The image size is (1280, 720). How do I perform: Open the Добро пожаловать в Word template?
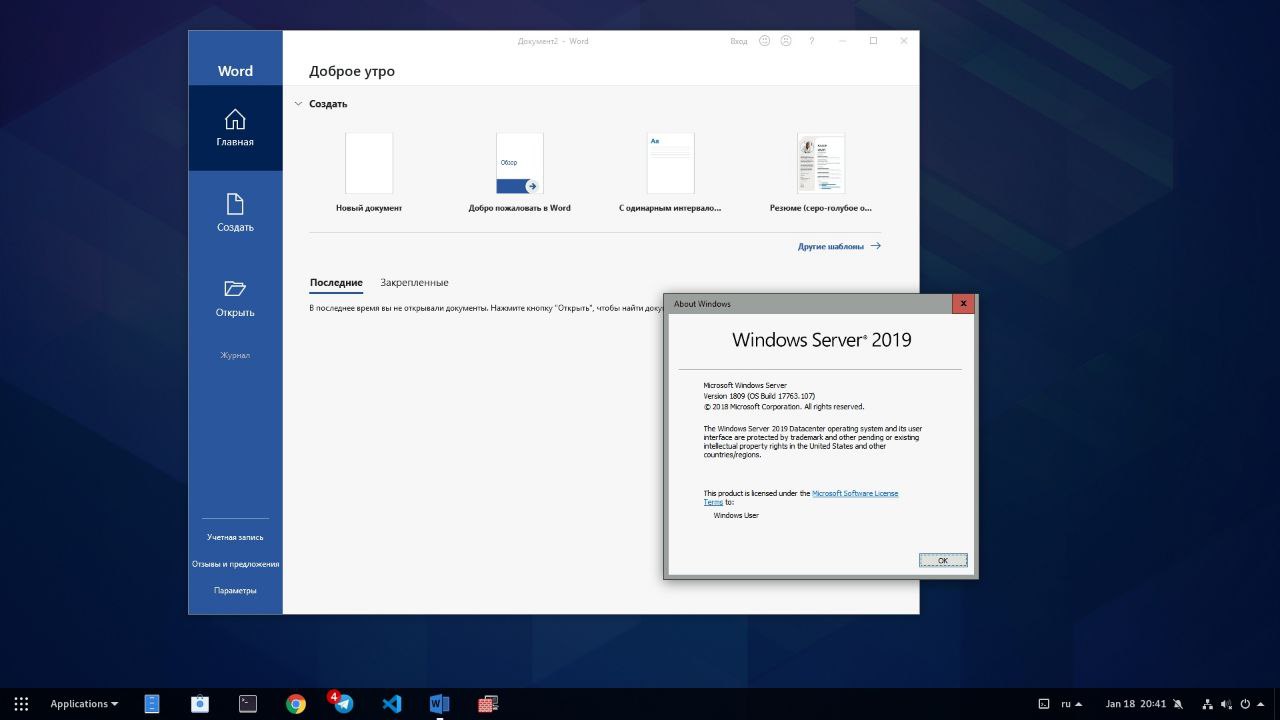pyautogui.click(x=520, y=172)
